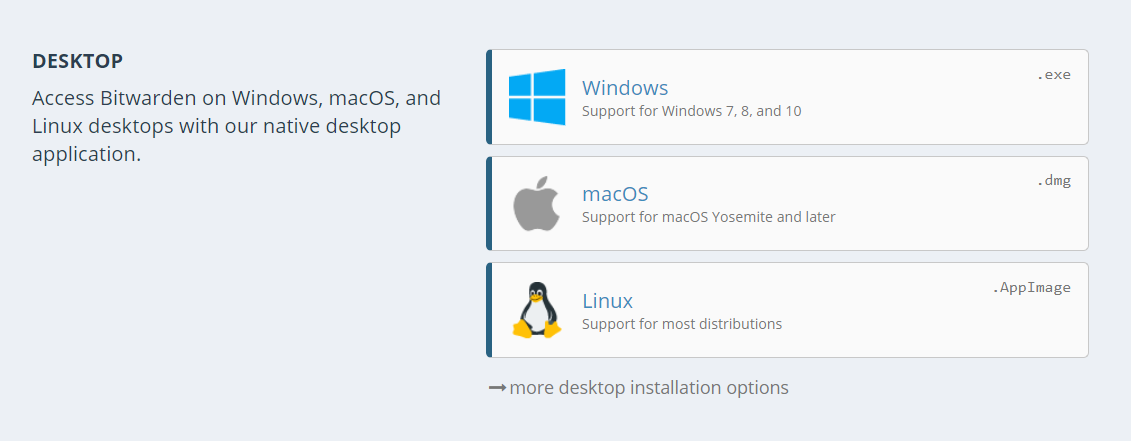The height and width of the screenshot is (441, 1131).
Task: Click "Support for macOS Yosemite and later" text
Action: (708, 217)
